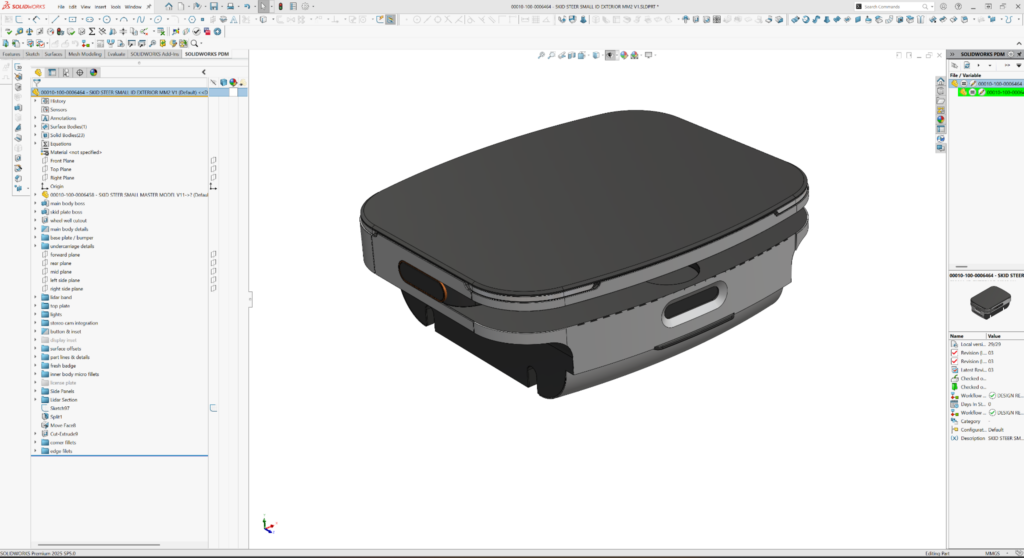Toggle the Right Plane display pane visibility icon
This screenshot has width=1024, height=558.
[213, 177]
